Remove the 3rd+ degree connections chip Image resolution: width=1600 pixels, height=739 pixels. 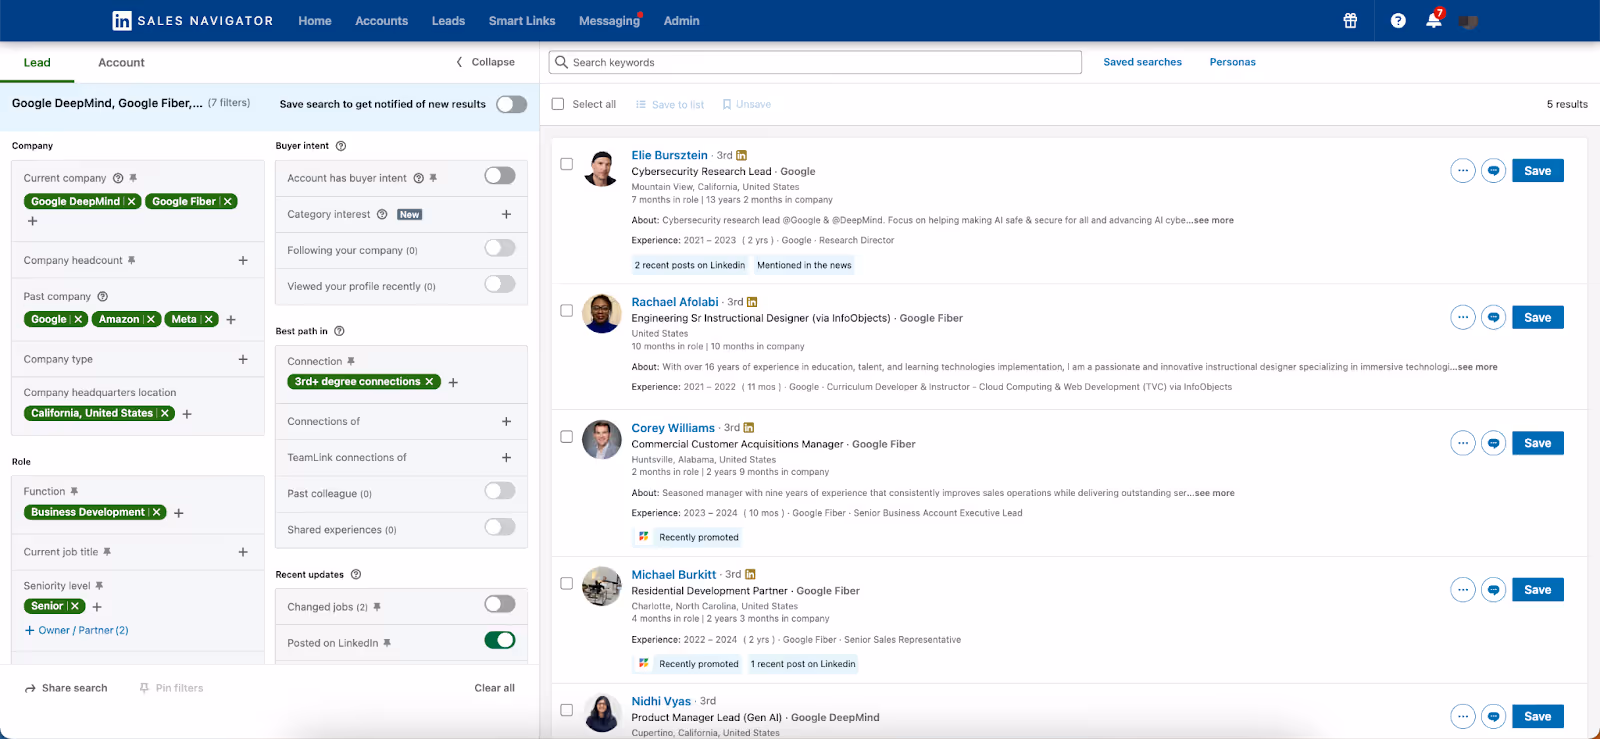(x=430, y=382)
